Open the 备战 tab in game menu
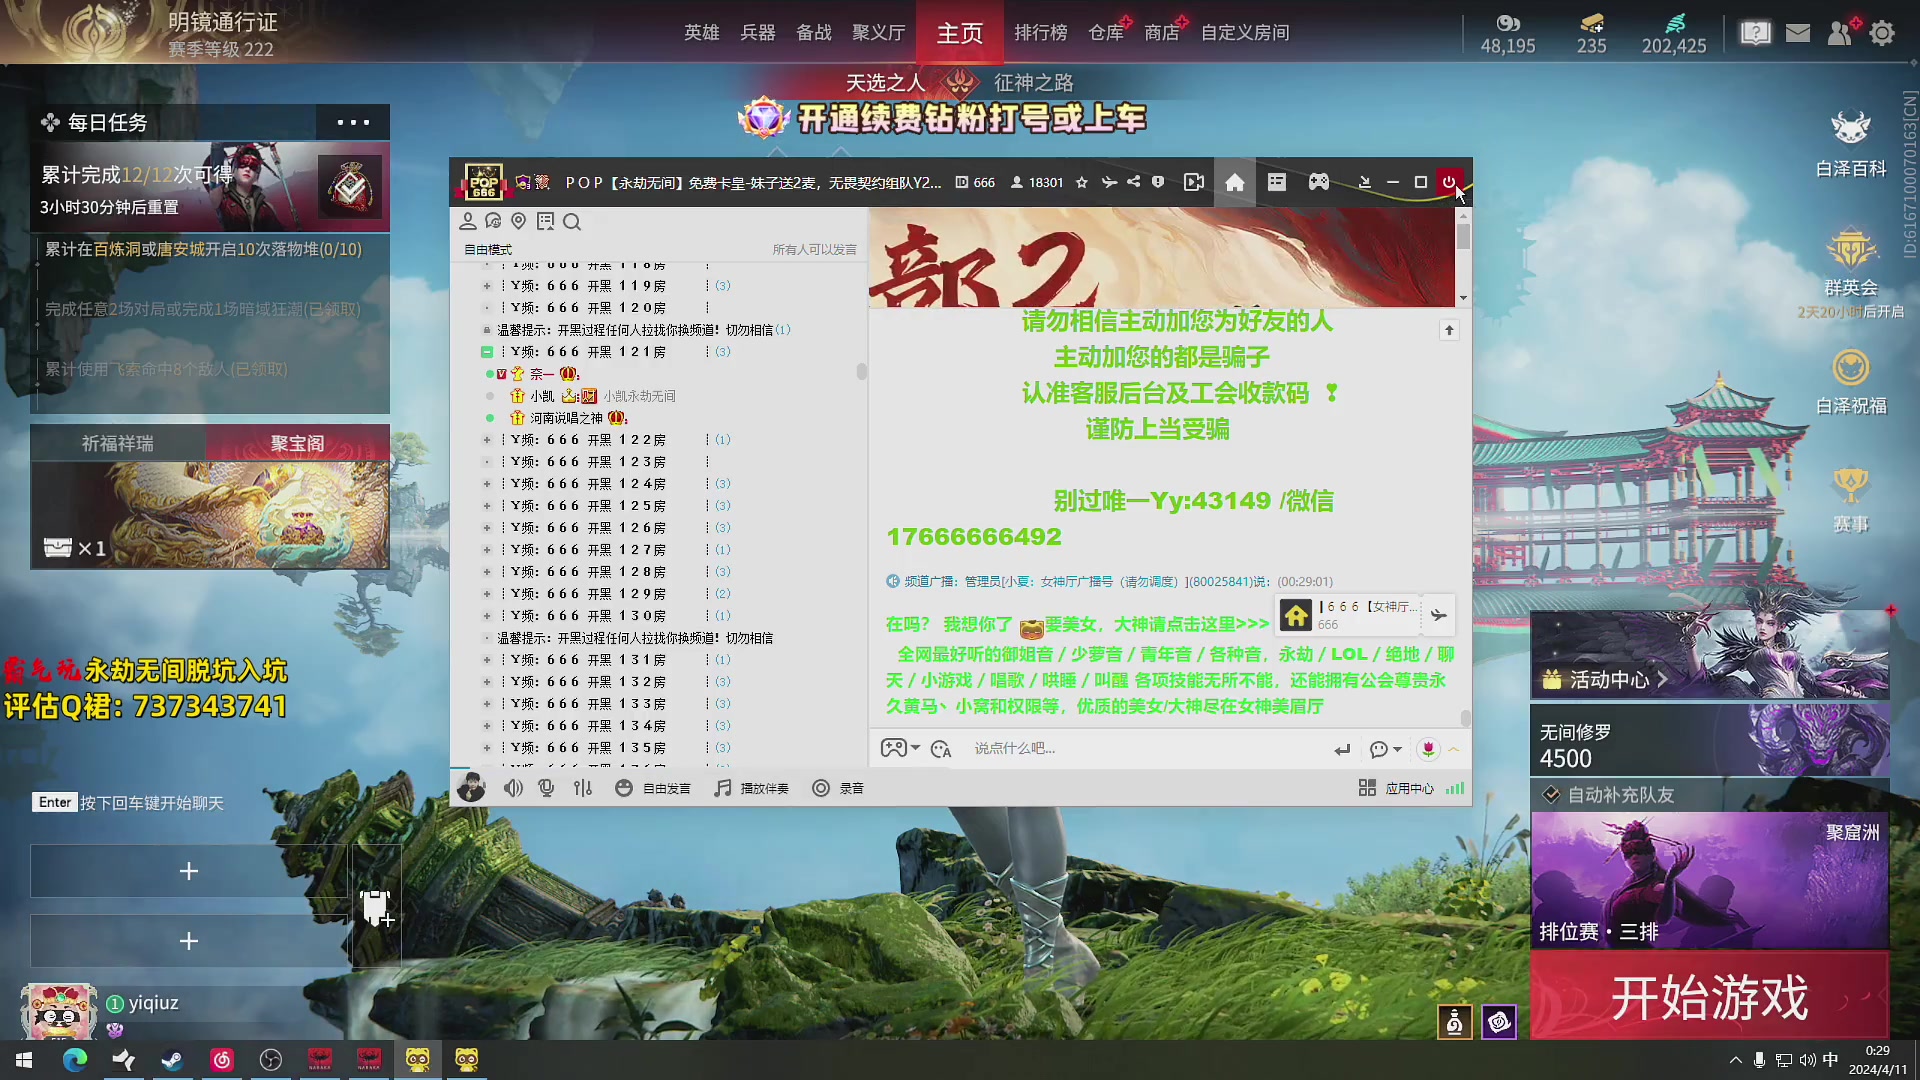The height and width of the screenshot is (1080, 1920). tap(814, 32)
